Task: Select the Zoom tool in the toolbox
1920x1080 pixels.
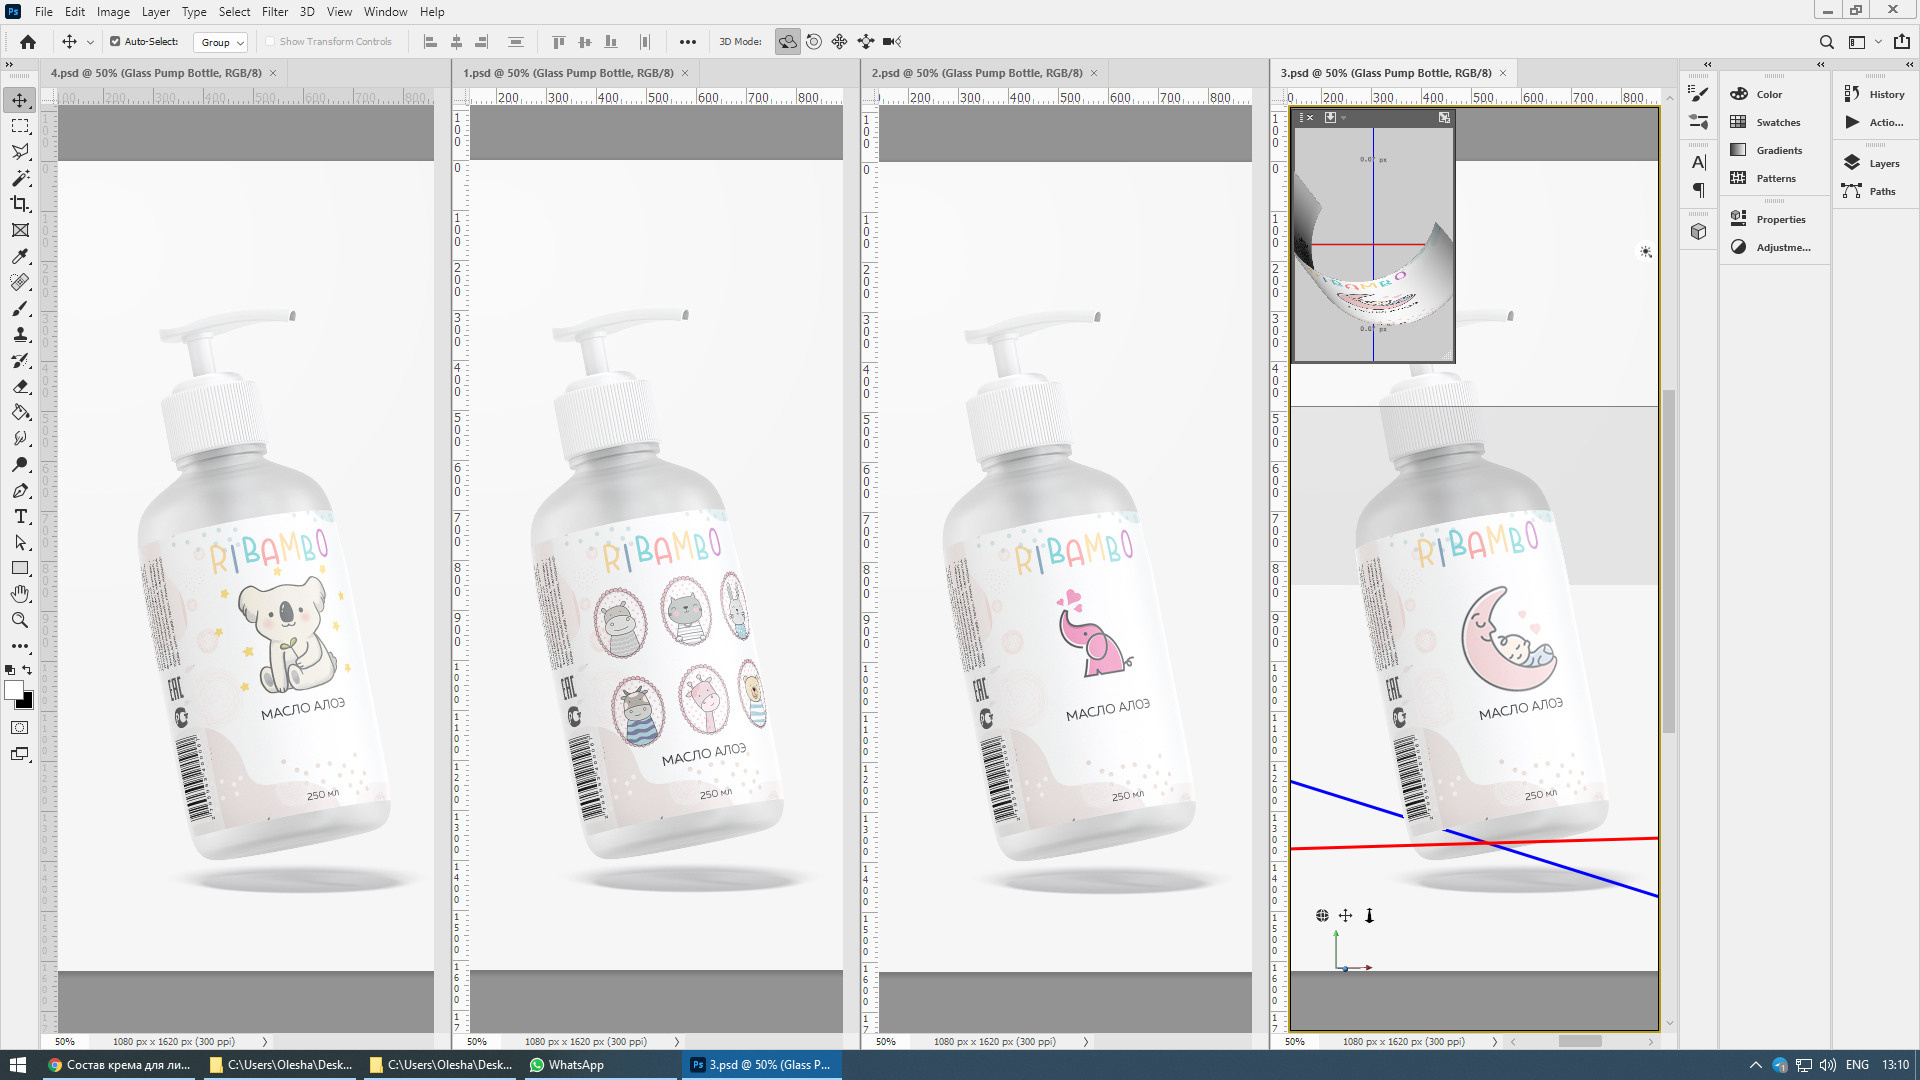Action: (x=20, y=620)
